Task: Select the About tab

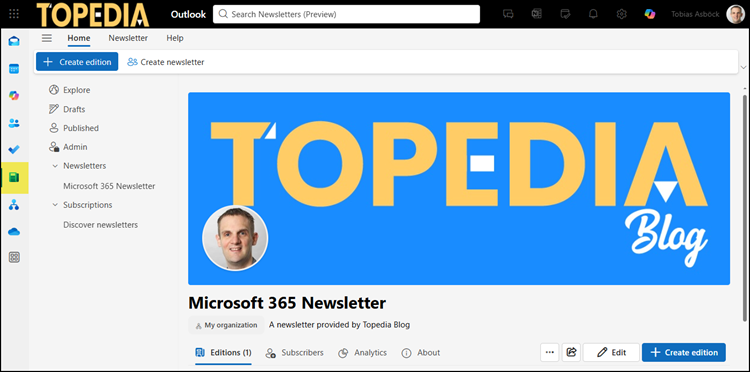Action: [420, 353]
